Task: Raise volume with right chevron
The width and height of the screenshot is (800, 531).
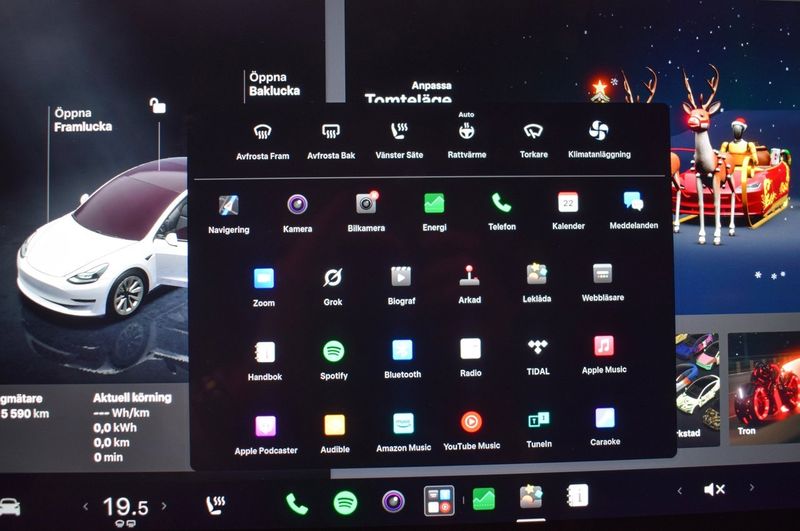Action: 752,488
